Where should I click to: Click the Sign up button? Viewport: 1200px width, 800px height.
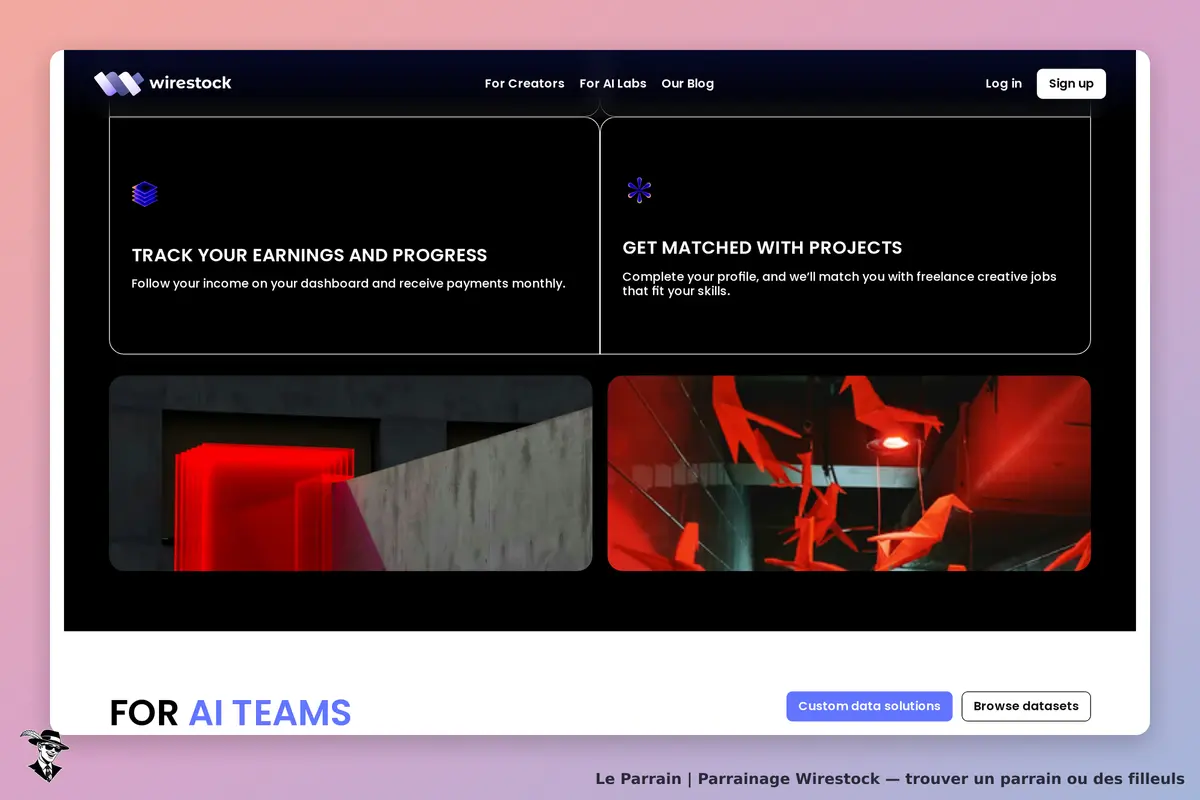pyautogui.click(x=1071, y=84)
